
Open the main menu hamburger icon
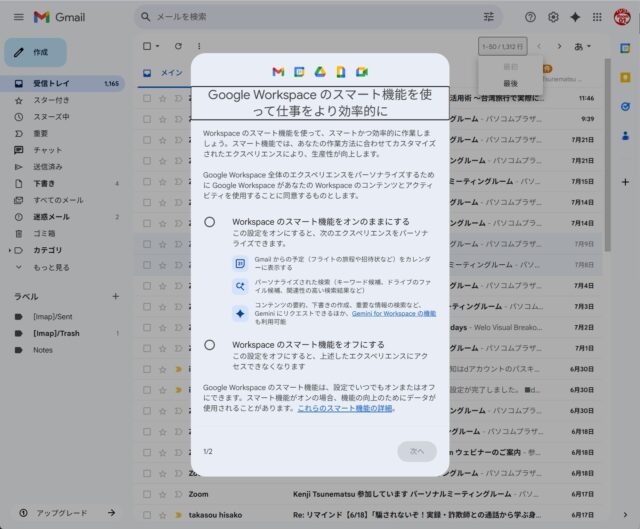(x=19, y=17)
